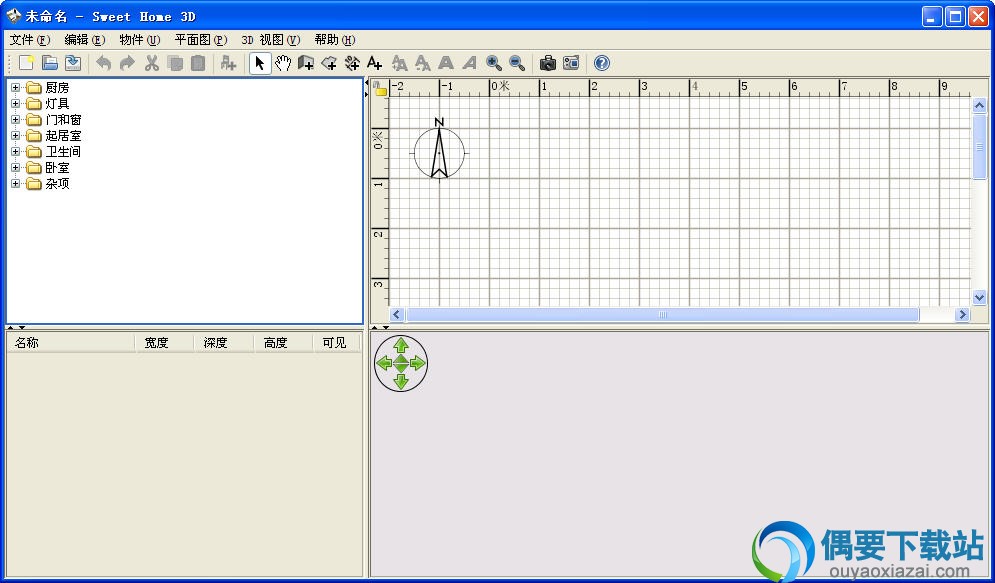995x583 pixels.
Task: Choose the Create walls tool
Action: pyautogui.click(x=306, y=63)
